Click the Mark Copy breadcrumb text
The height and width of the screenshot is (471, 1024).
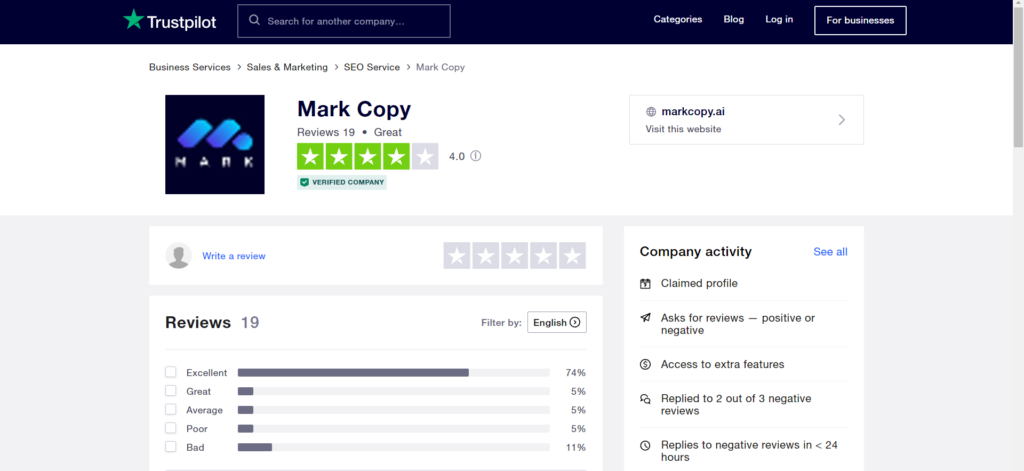pyautogui.click(x=440, y=67)
